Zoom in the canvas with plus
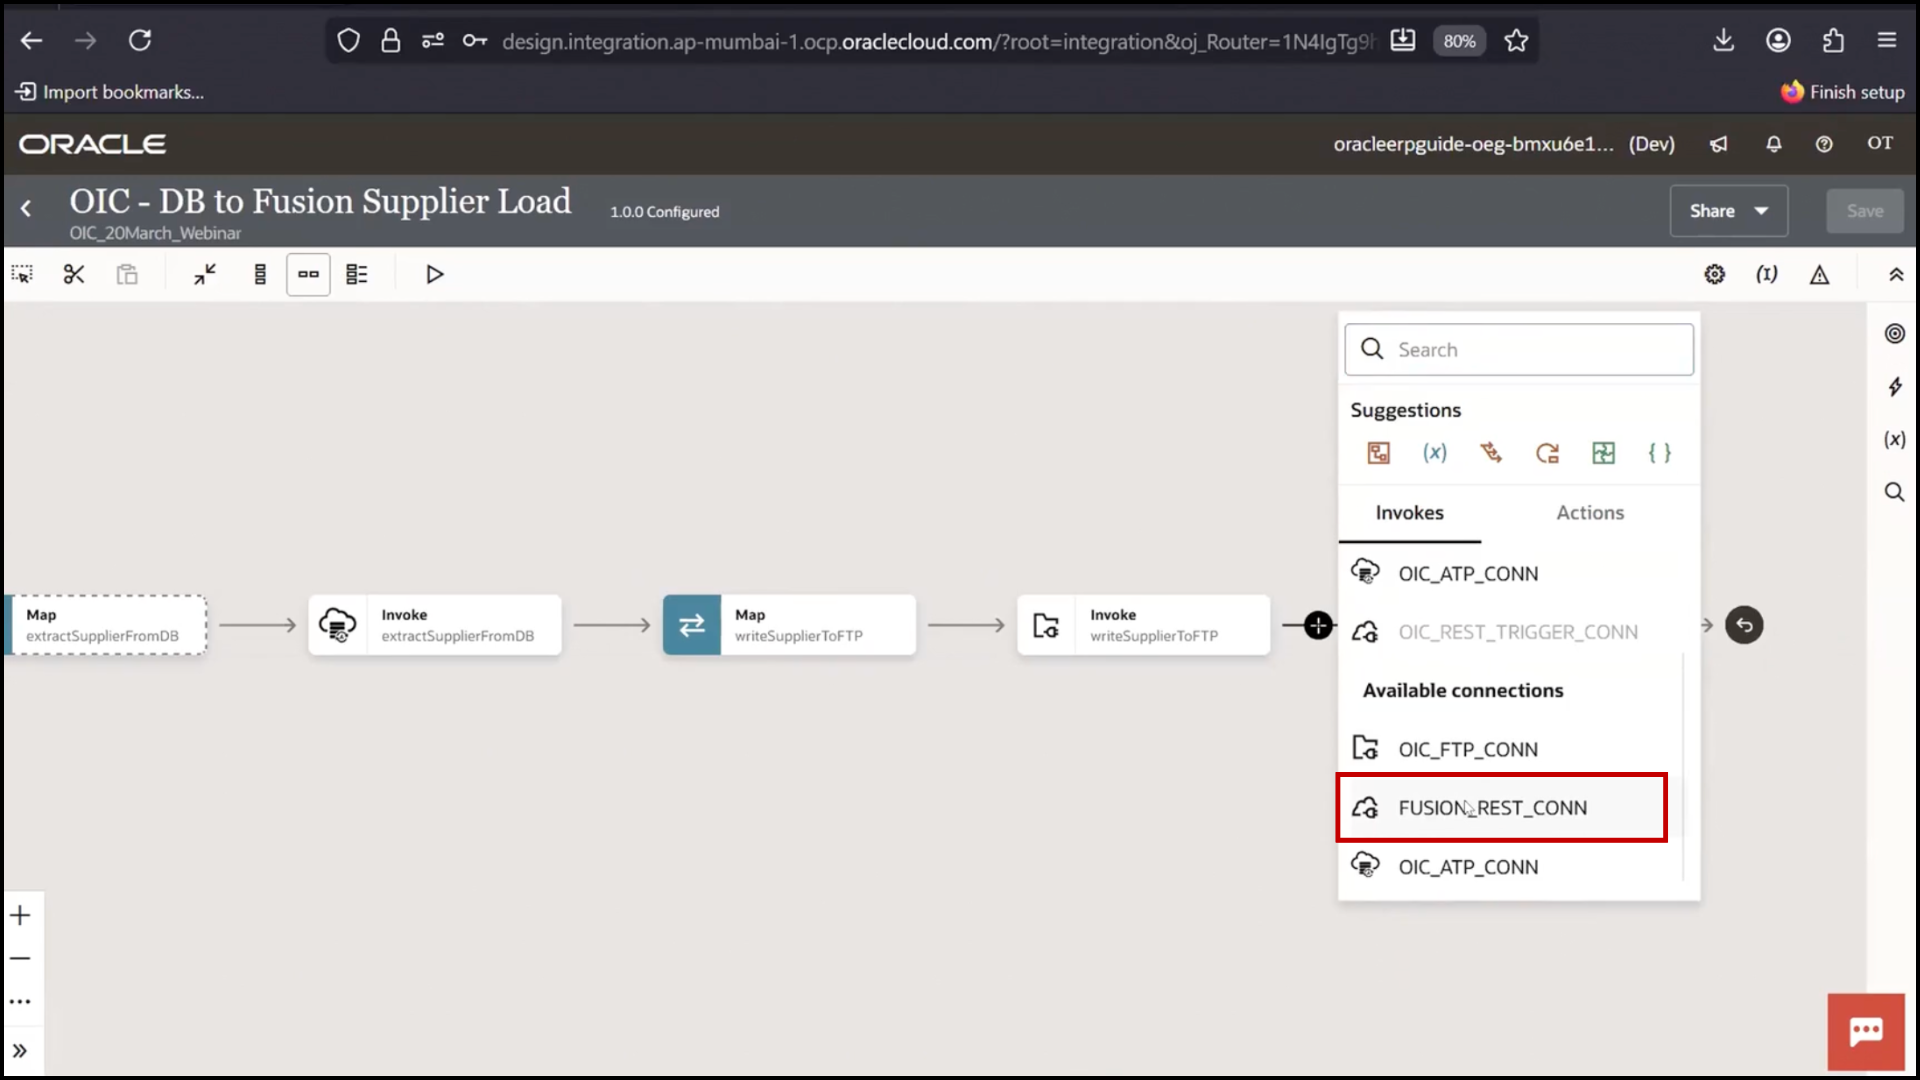 pos(21,915)
